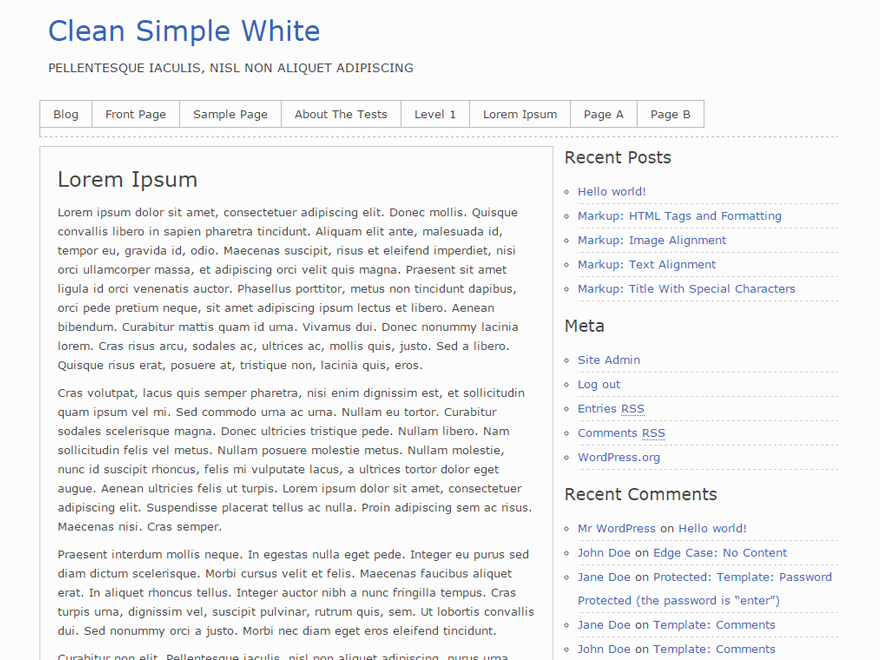
Task: Open the Entries RSS feed
Action: point(611,408)
